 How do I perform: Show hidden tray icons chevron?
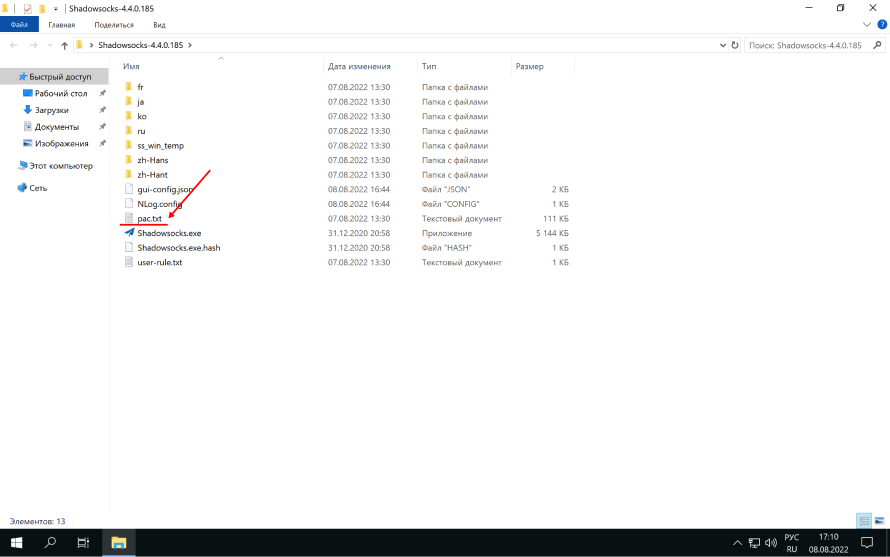(x=737, y=543)
